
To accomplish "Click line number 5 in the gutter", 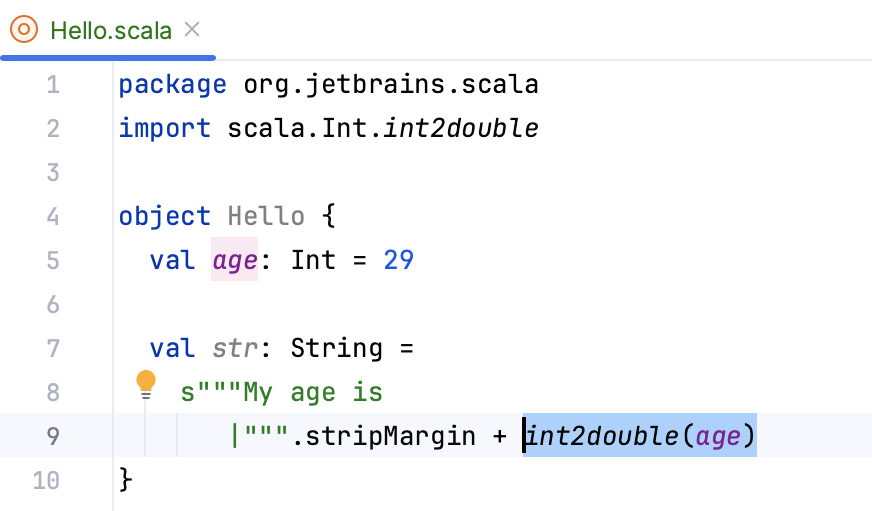I will tap(53, 261).
